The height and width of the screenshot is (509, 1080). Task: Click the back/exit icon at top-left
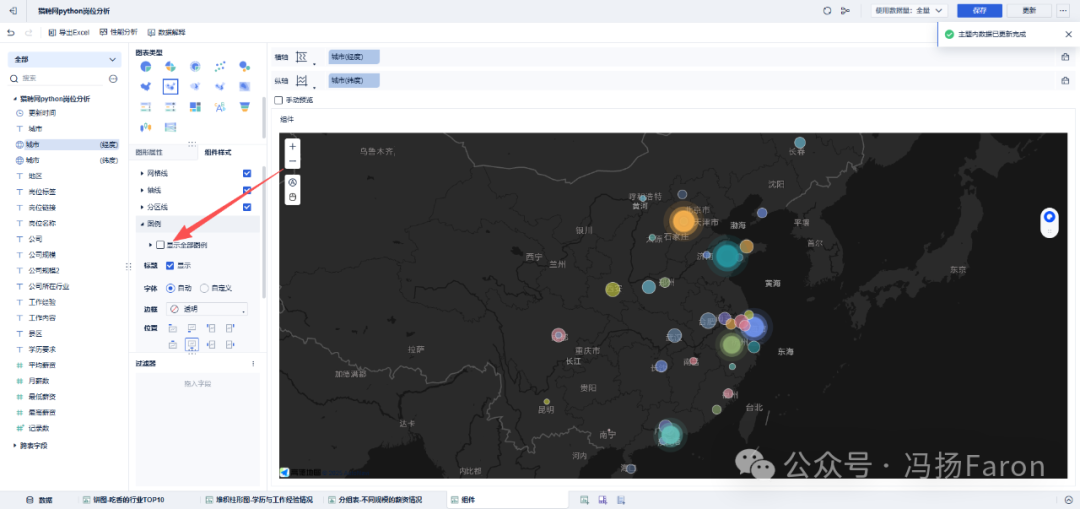coord(12,11)
